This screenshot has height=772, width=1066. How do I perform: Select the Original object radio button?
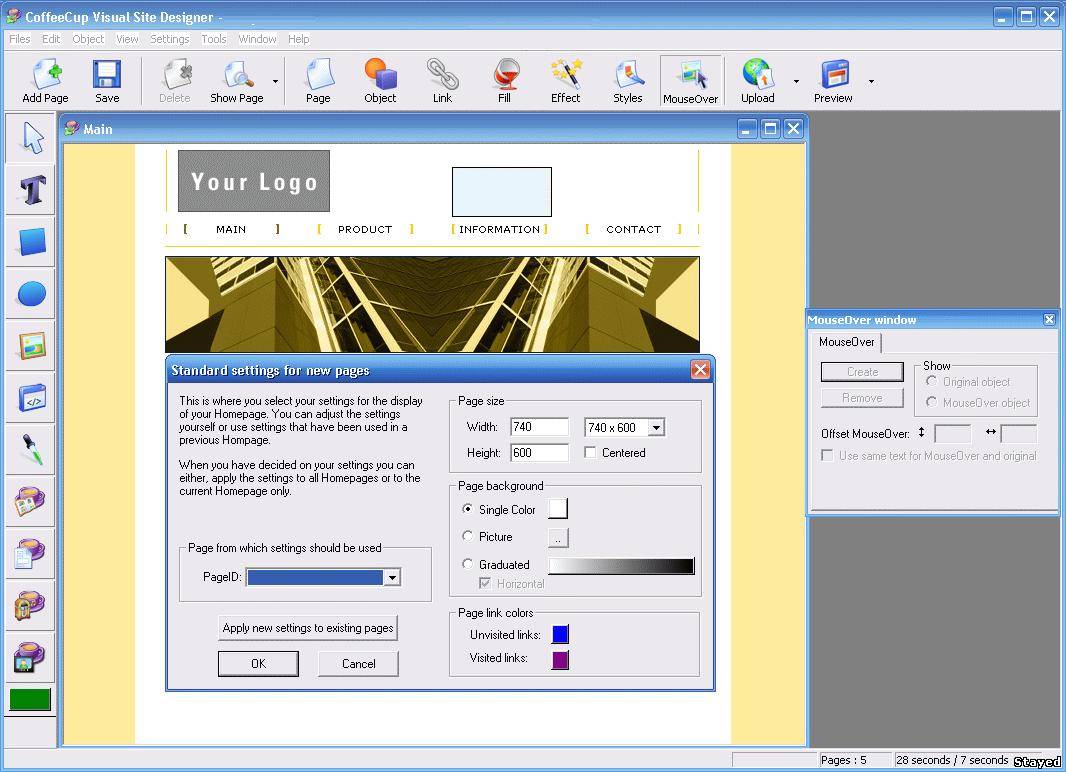[931, 381]
